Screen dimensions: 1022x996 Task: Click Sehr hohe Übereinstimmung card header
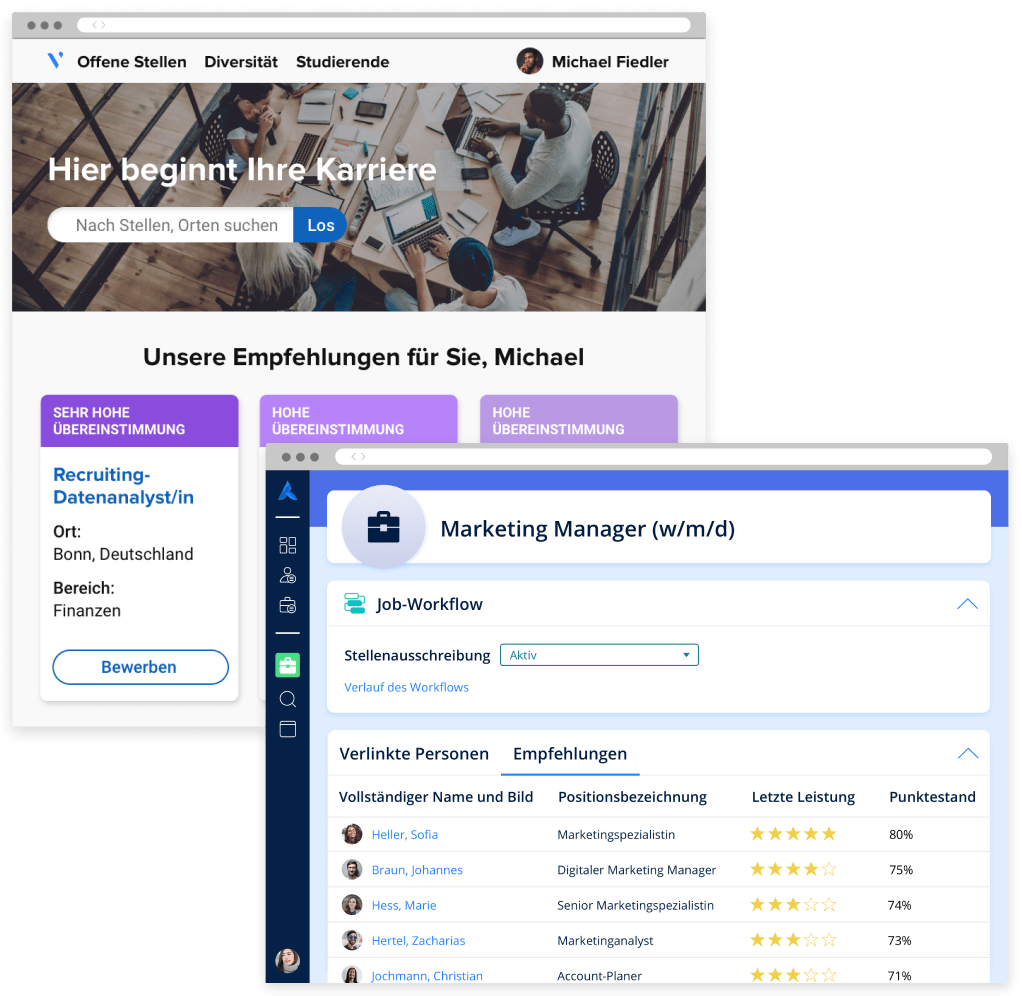pos(139,420)
